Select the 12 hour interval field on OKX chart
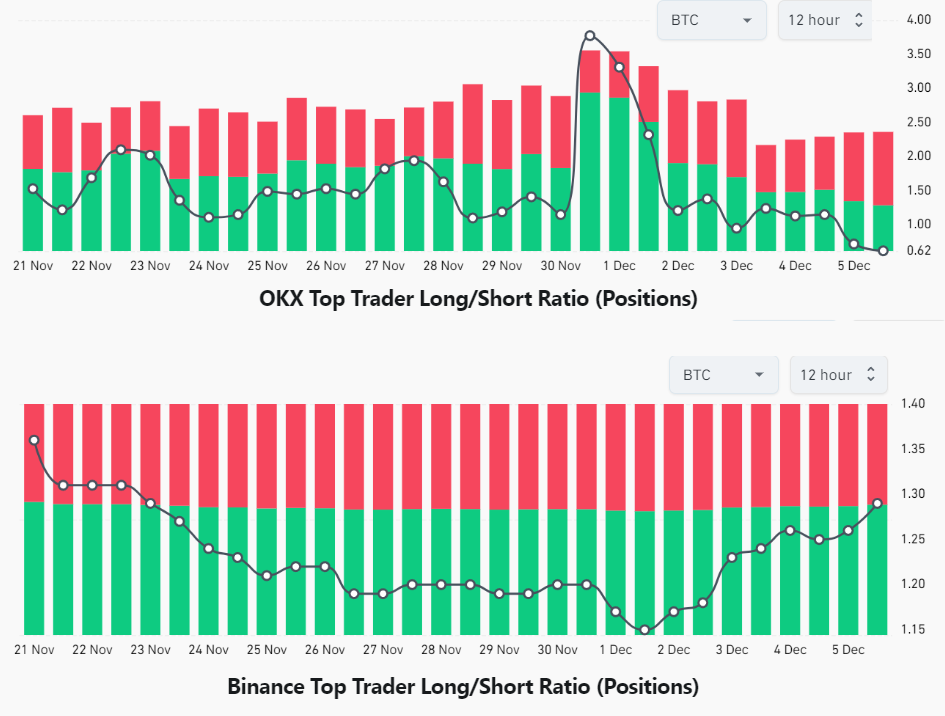The height and width of the screenshot is (716, 945). pyautogui.click(x=825, y=20)
